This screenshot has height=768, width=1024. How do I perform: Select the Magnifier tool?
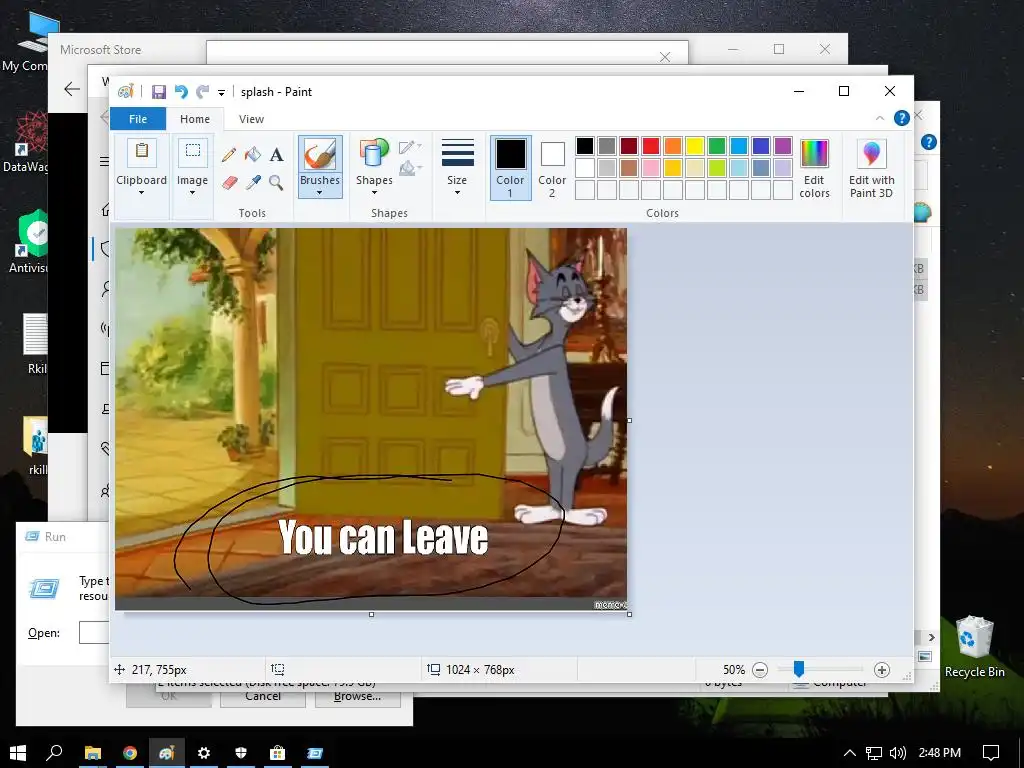tap(276, 182)
